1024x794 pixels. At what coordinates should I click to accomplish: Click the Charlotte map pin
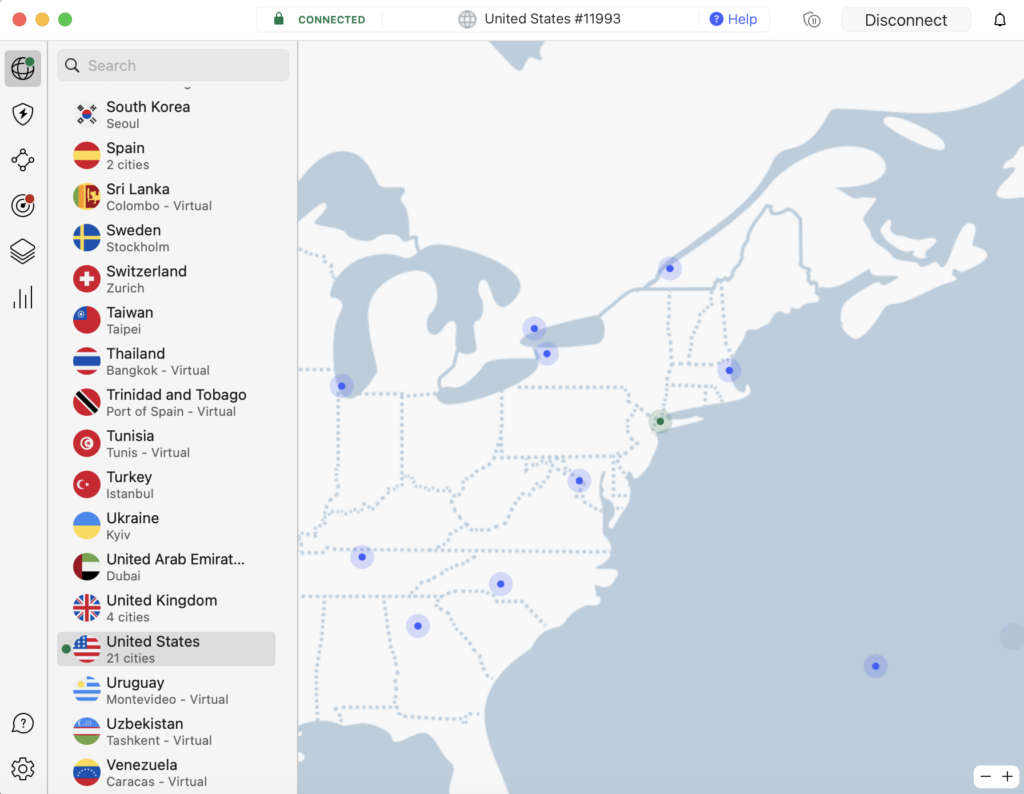[x=500, y=584]
